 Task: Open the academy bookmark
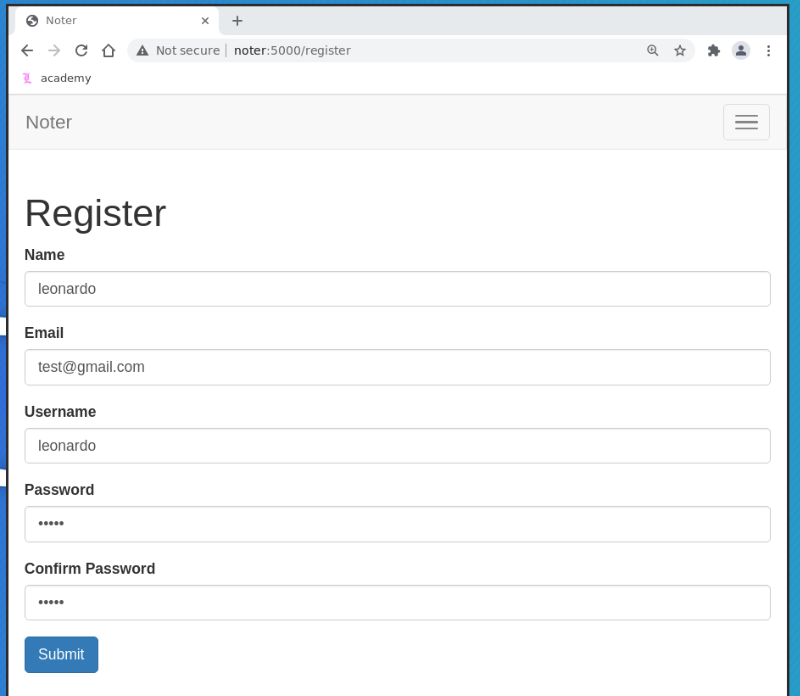pyautogui.click(x=57, y=78)
